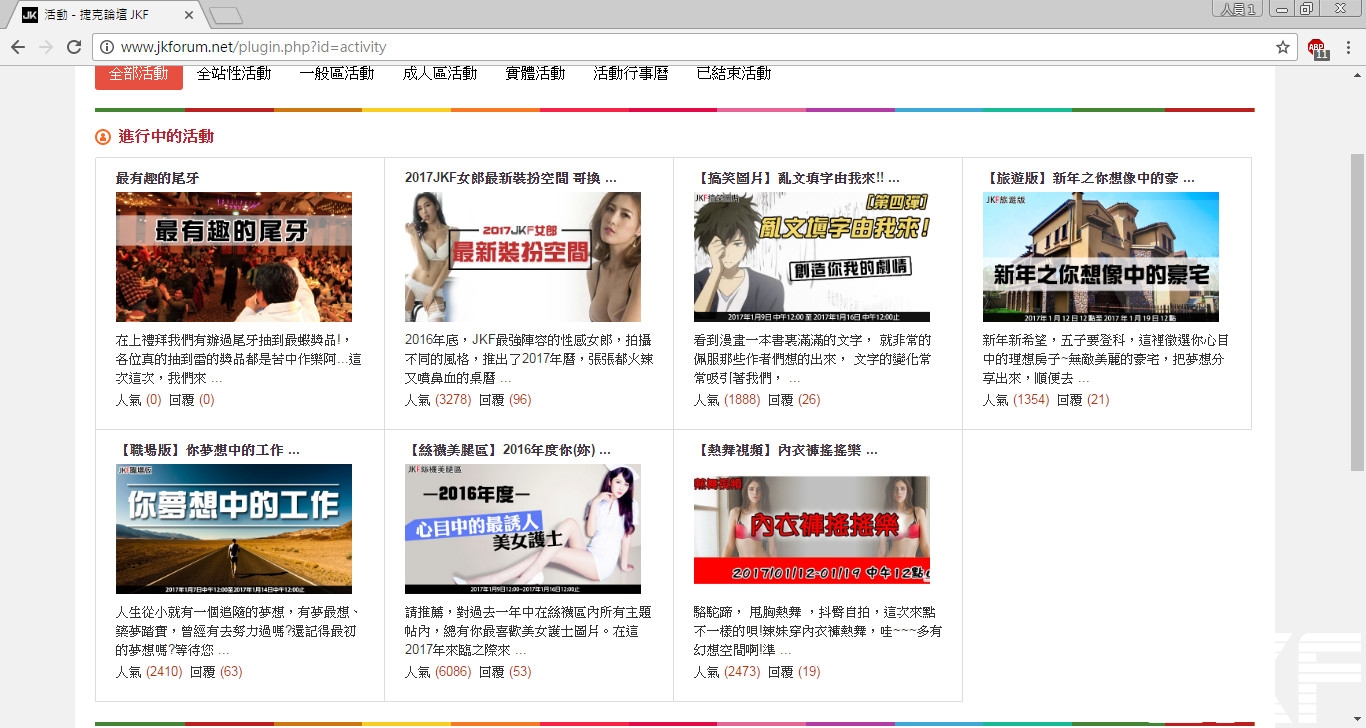The image size is (1366, 728).
Task: Click the 亂文填字由我來 banner image
Action: click(812, 257)
